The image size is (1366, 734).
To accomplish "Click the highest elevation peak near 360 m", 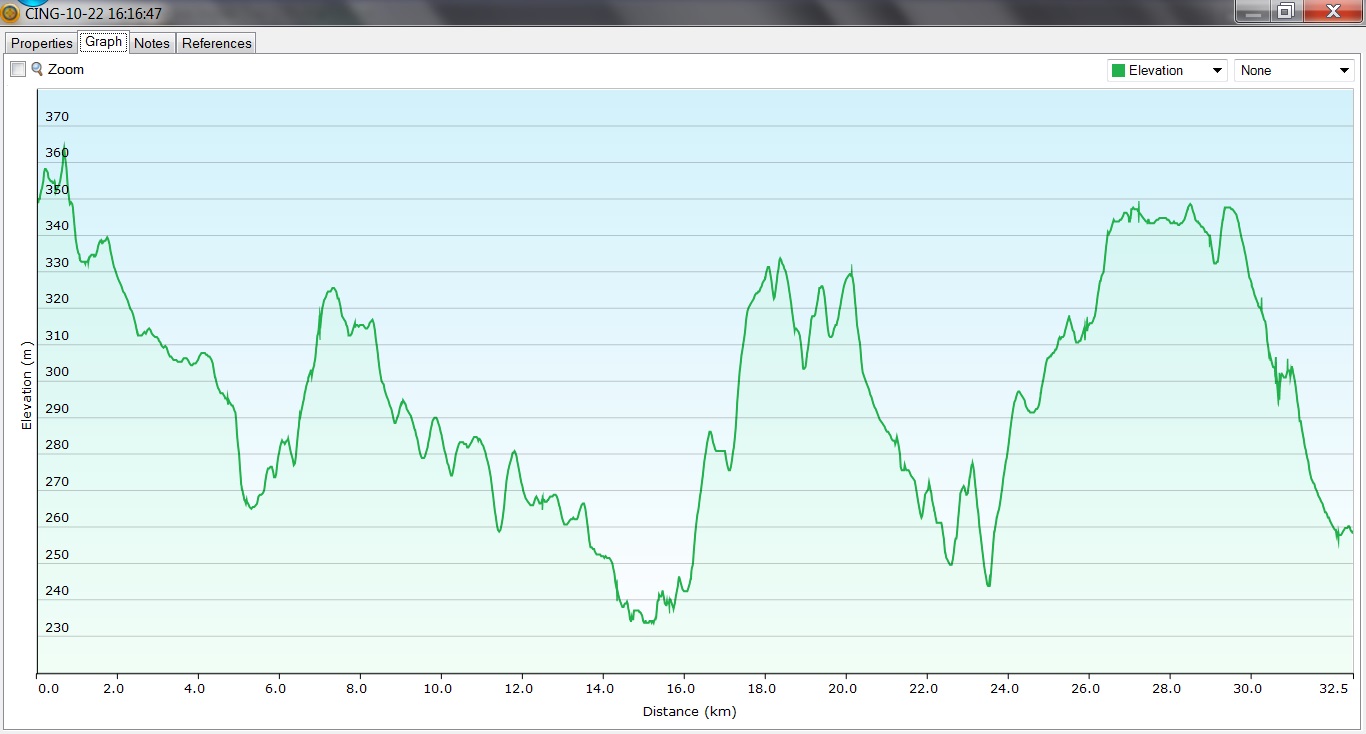I will point(65,147).
